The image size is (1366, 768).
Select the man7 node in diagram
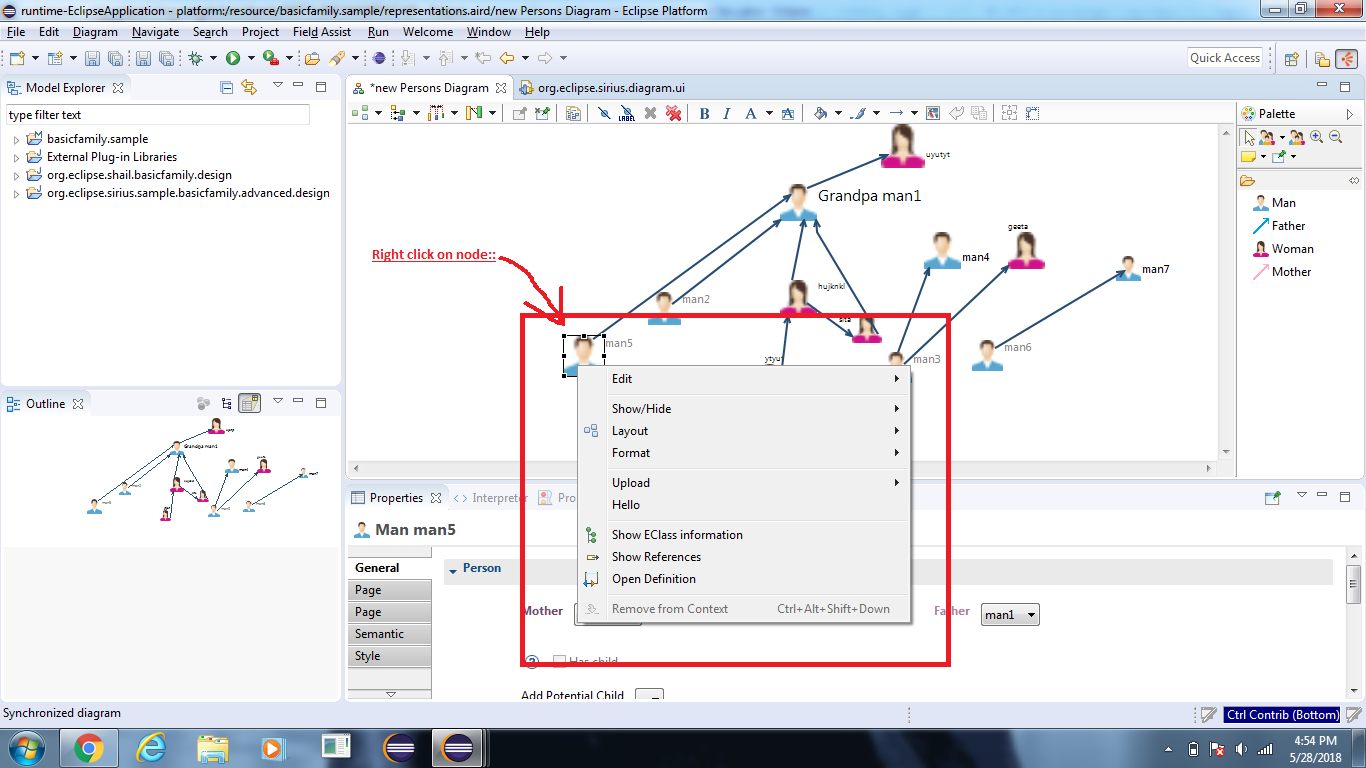(1128, 268)
